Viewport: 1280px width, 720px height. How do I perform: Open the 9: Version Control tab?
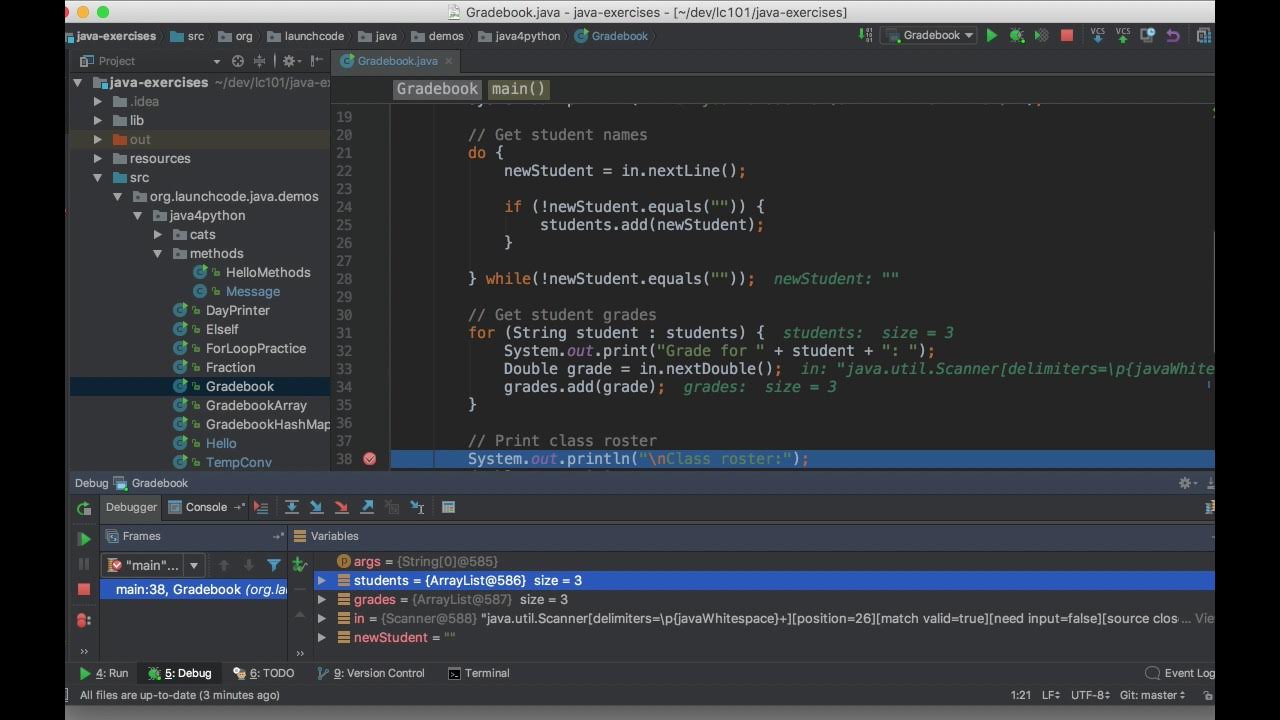(371, 673)
